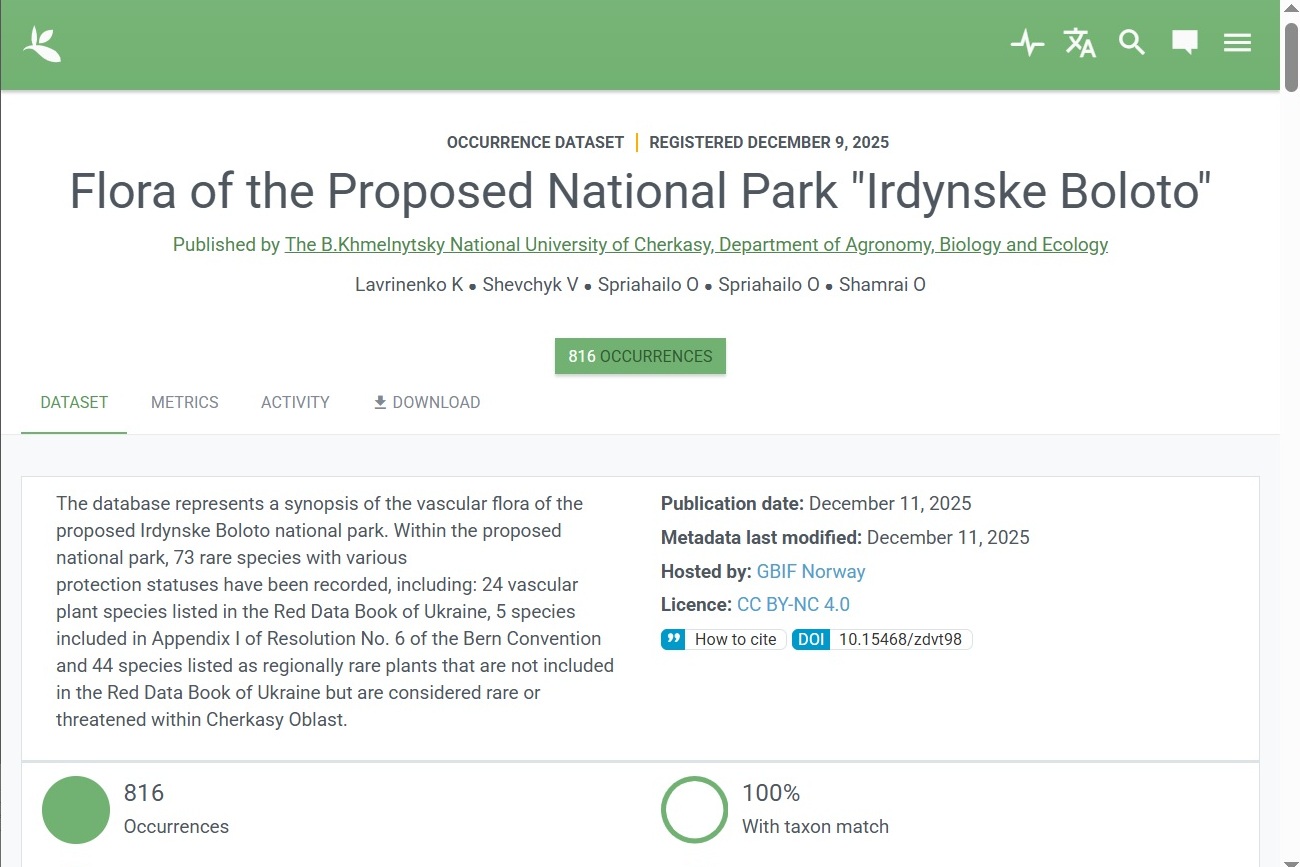Open the language translation menu icon
This screenshot has height=867, width=1300.
point(1080,43)
